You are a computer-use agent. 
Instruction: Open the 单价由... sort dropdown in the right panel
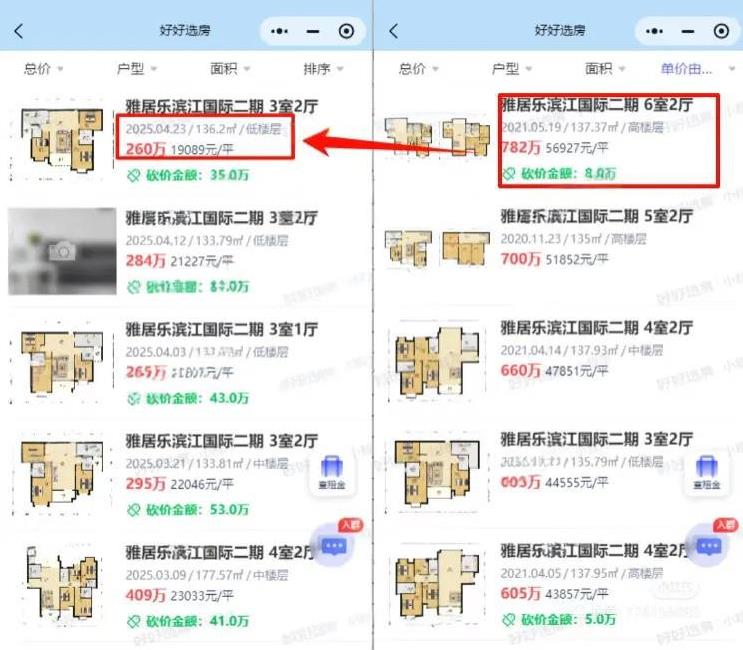698,69
